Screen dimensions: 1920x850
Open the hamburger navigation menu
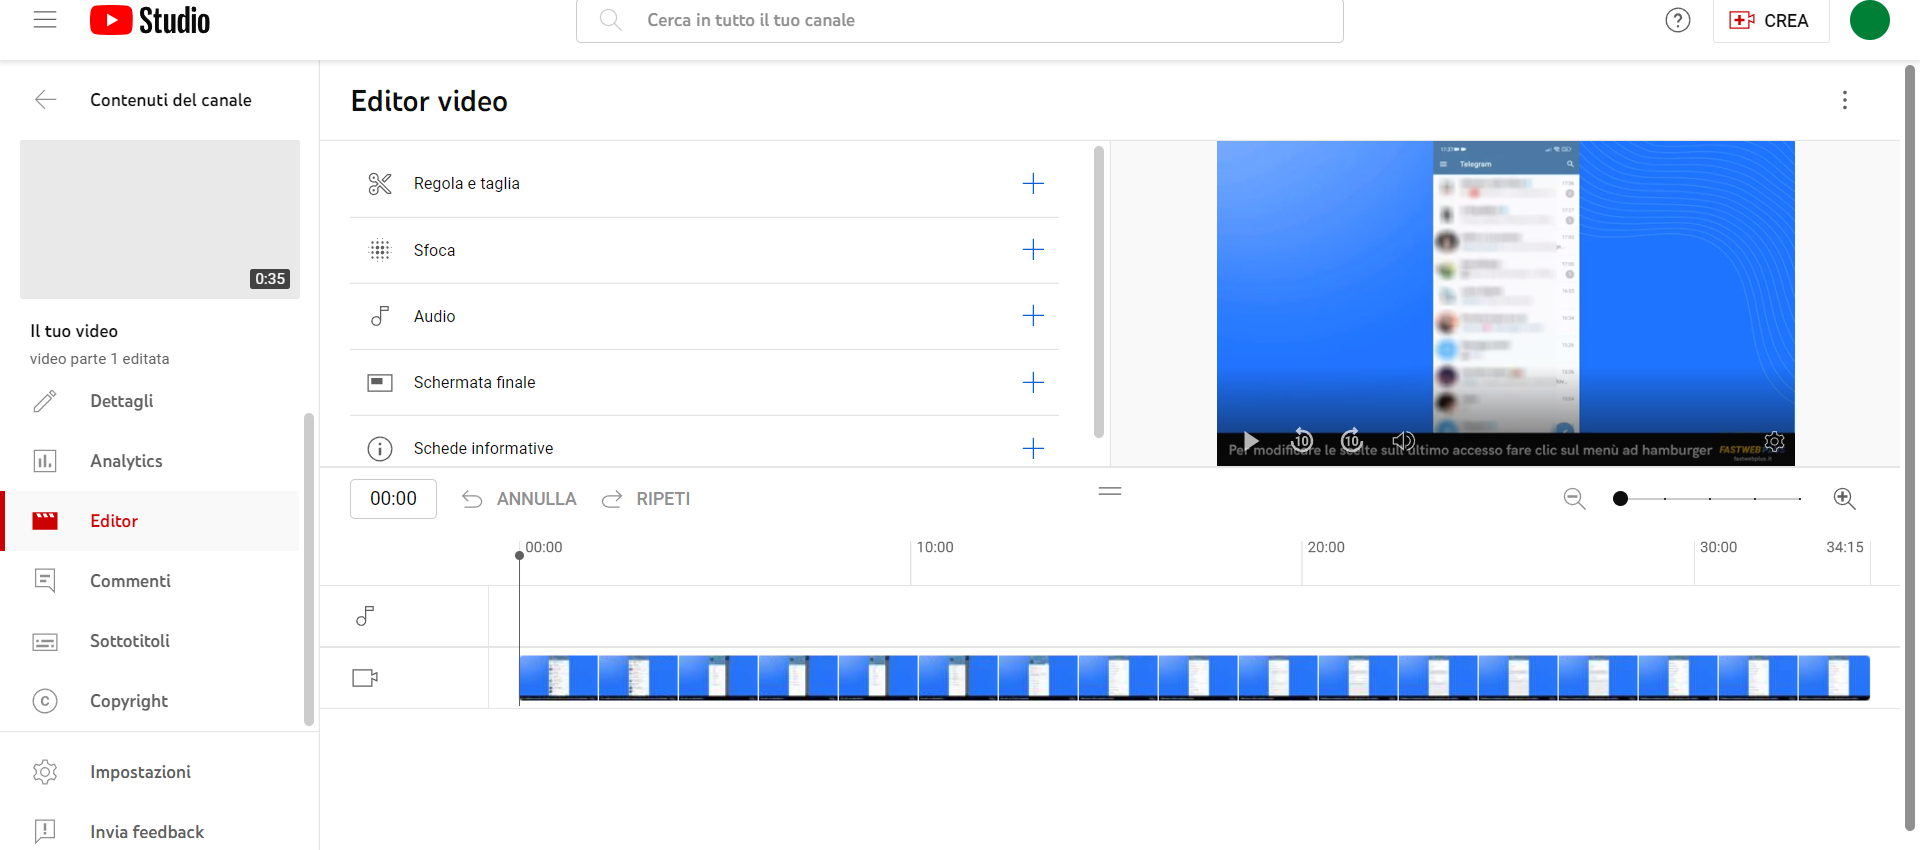45,20
